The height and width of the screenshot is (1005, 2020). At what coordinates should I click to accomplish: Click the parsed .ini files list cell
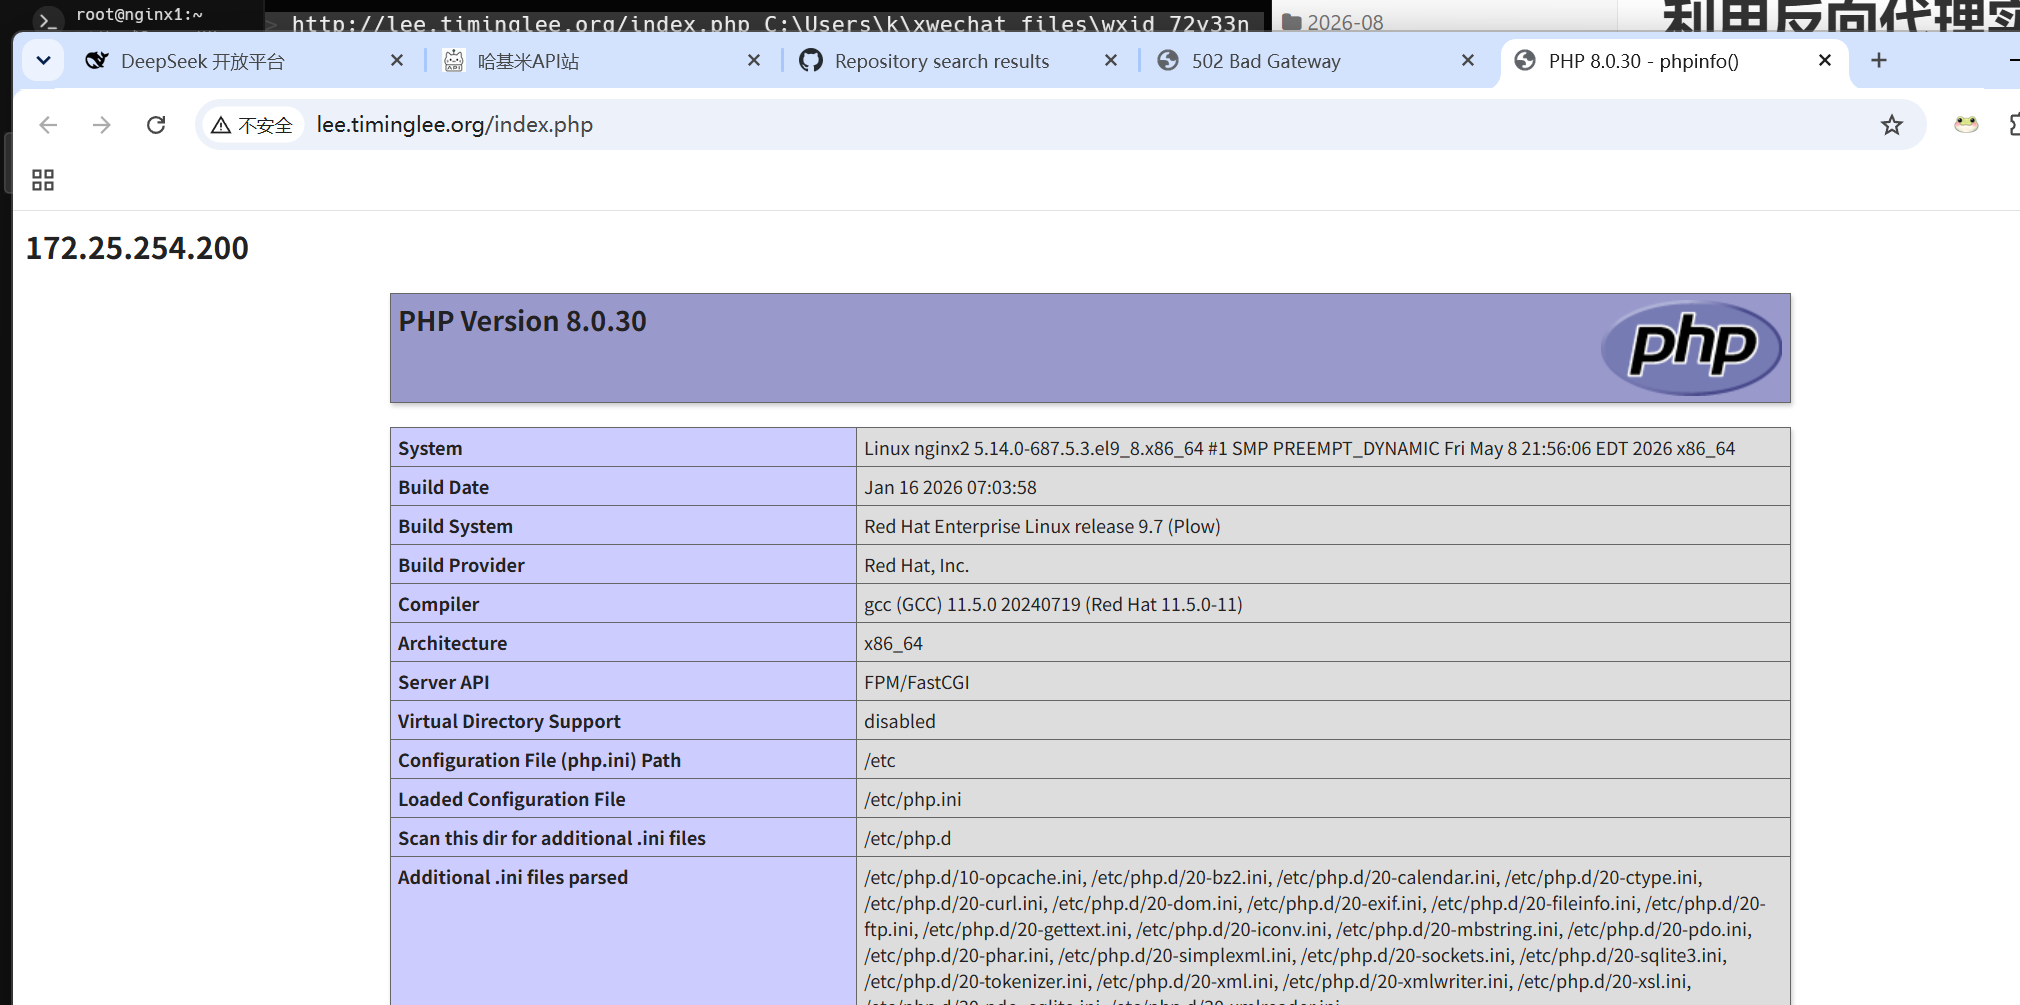(1323, 931)
